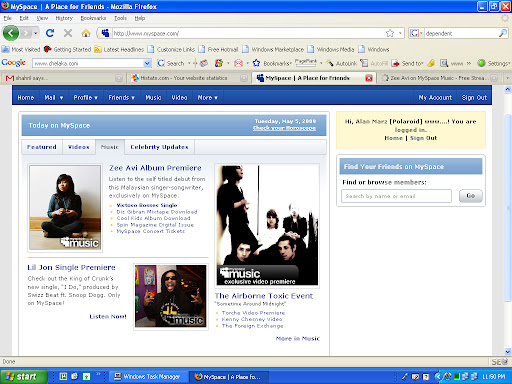
Task: Open the Kenny Chesney Video link
Action: coord(252,319)
